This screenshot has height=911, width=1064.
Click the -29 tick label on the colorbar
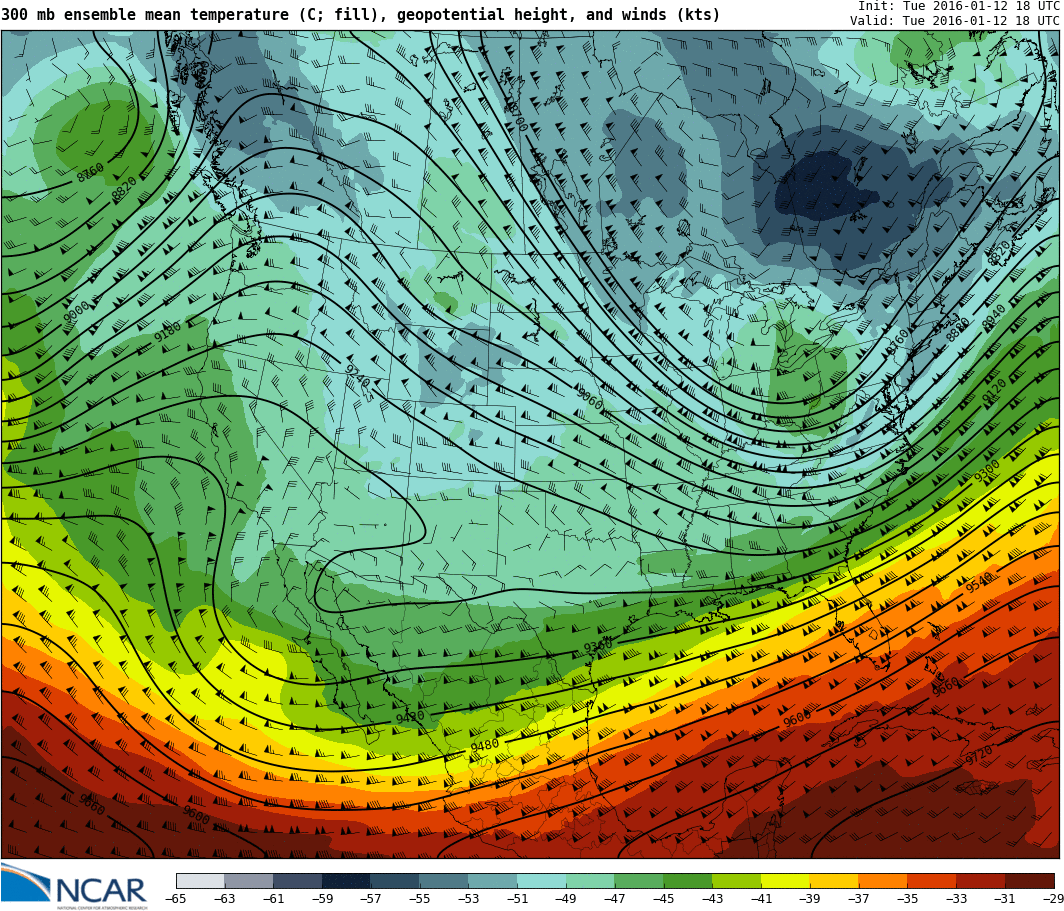tap(1053, 899)
